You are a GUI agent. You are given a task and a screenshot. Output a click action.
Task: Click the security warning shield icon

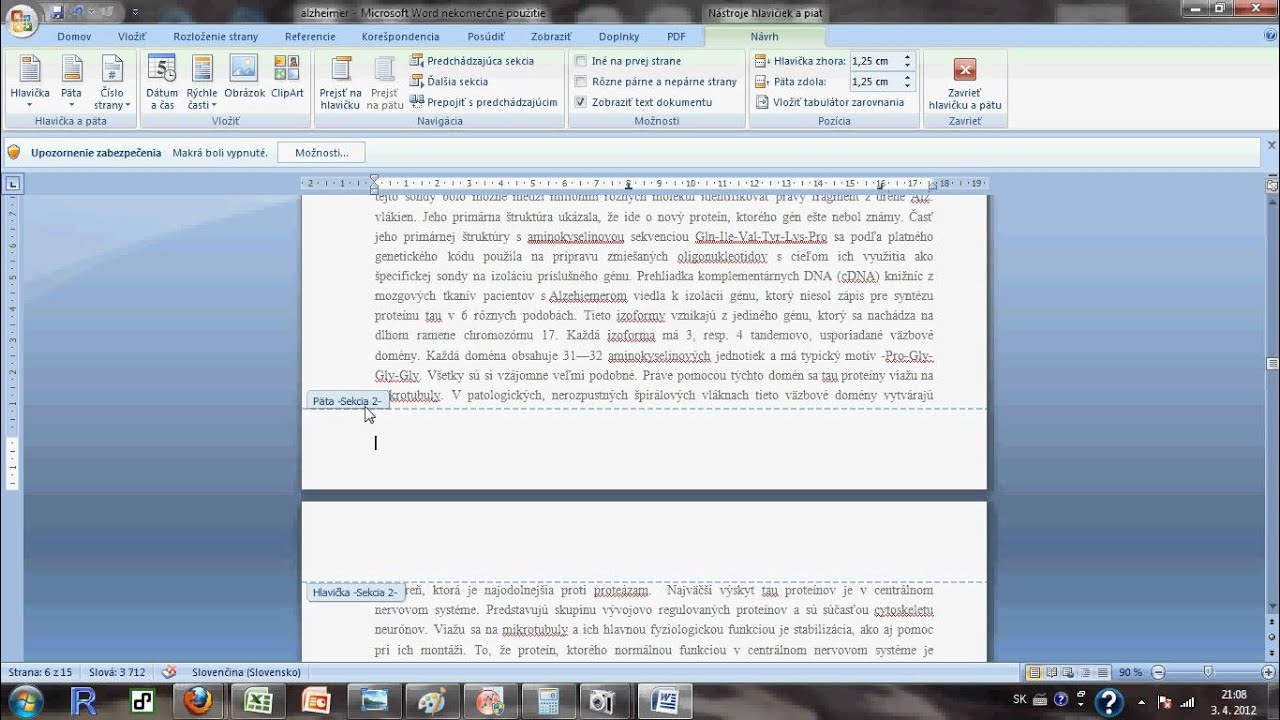tap(14, 152)
